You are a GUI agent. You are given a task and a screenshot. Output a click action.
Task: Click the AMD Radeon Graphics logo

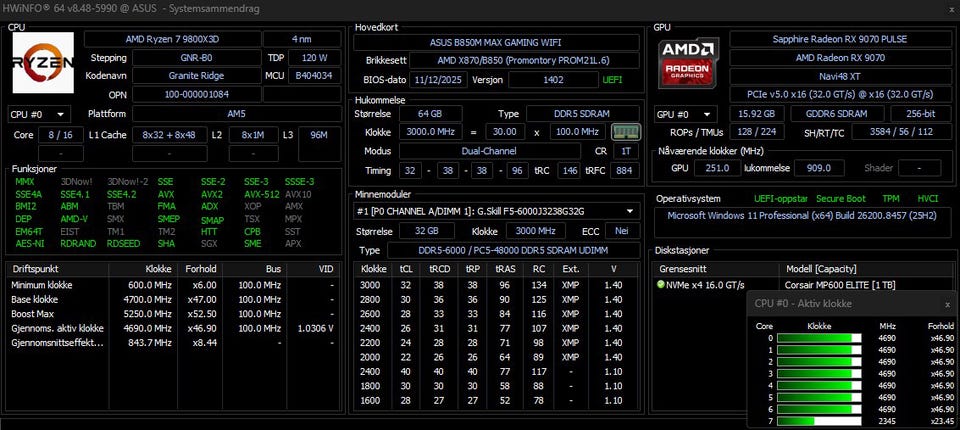tap(689, 63)
